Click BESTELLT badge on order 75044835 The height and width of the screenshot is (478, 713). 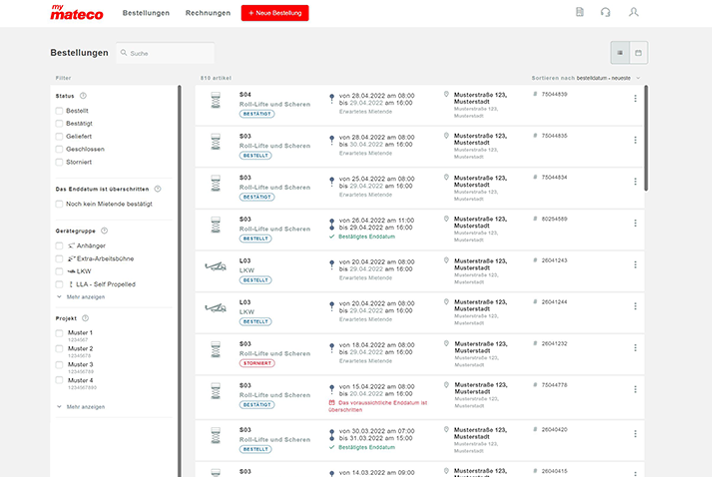click(256, 156)
